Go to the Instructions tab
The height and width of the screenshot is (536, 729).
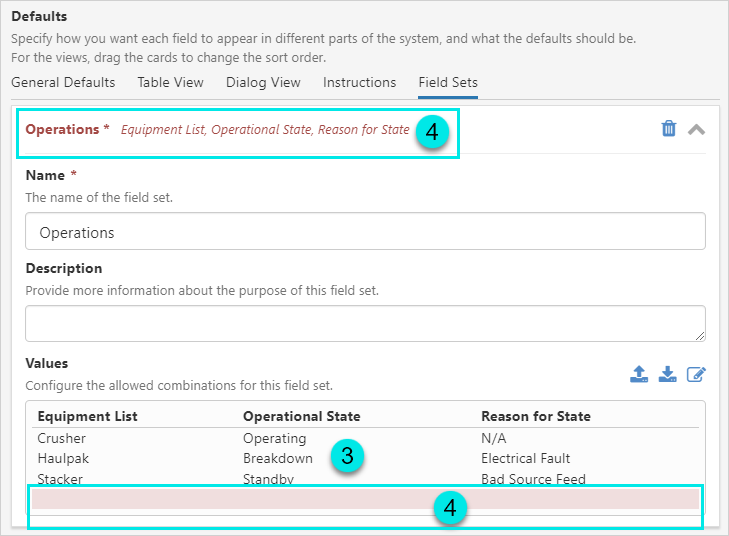(x=359, y=83)
